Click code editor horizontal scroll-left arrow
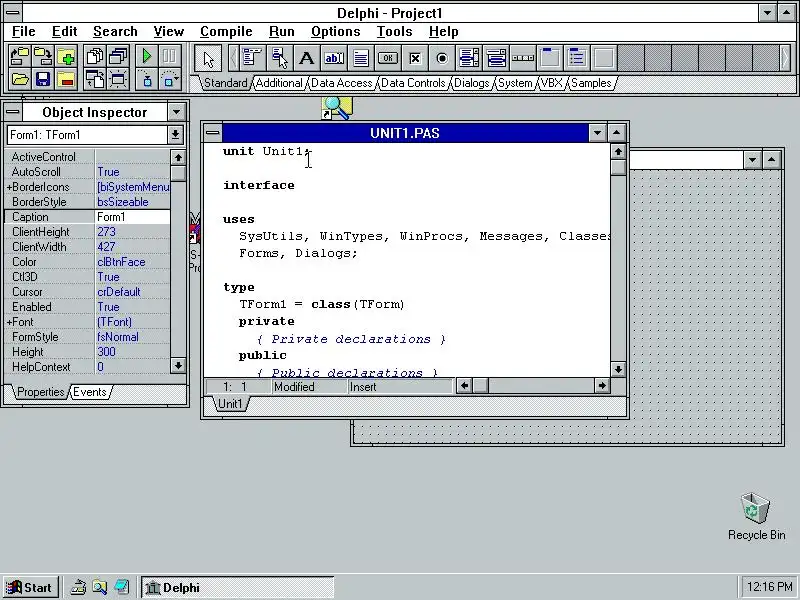 pos(464,386)
